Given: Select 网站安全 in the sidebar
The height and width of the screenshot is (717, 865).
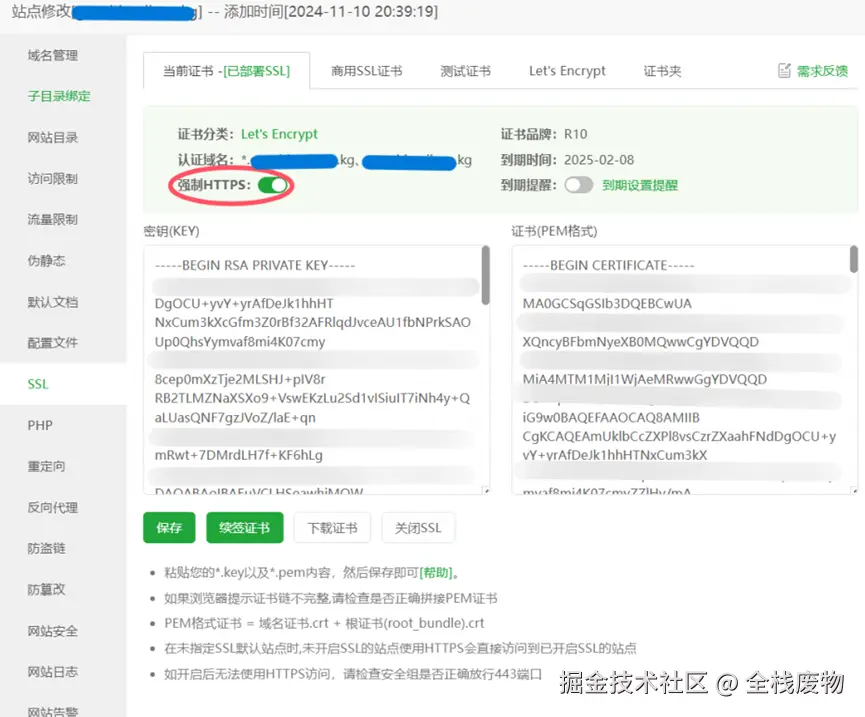Looking at the screenshot, I should pyautogui.click(x=53, y=630).
